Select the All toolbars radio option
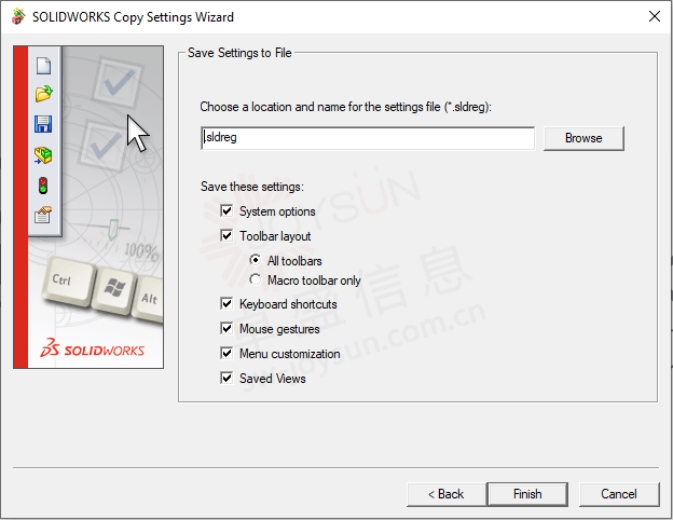Image resolution: width=673 pixels, height=520 pixels. [x=255, y=260]
